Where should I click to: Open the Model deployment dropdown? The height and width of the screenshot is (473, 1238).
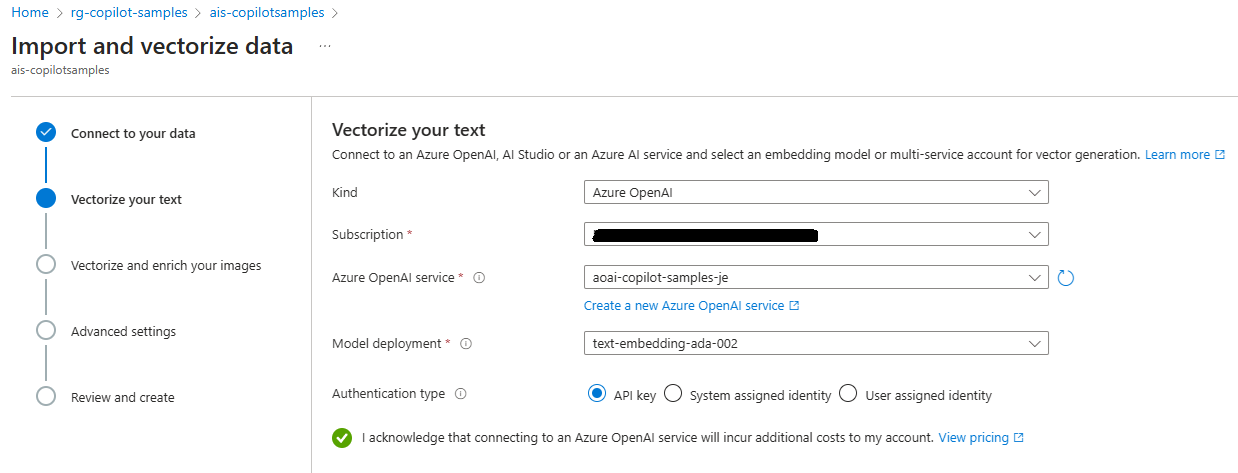(x=815, y=344)
